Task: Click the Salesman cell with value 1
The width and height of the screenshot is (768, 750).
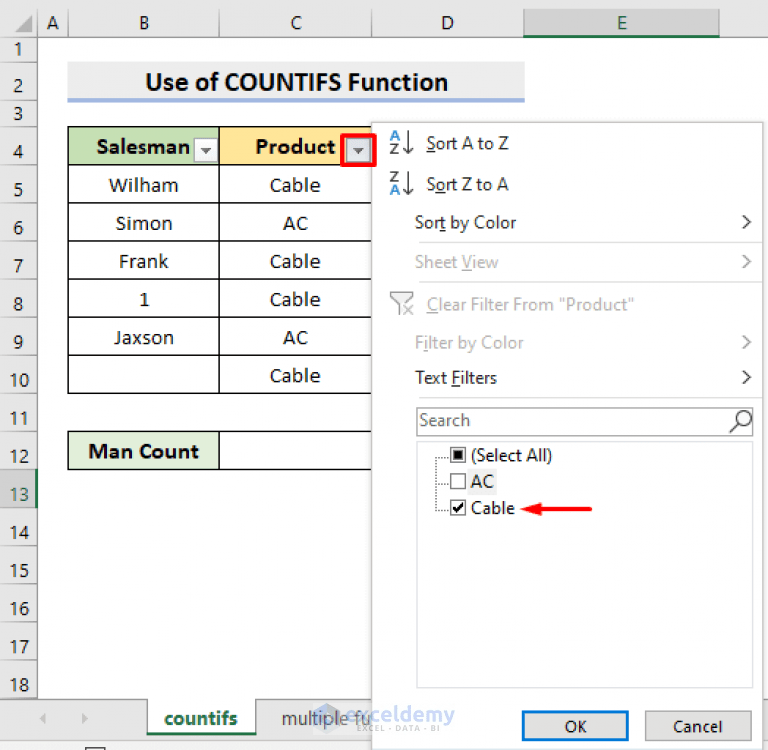Action: click(144, 299)
